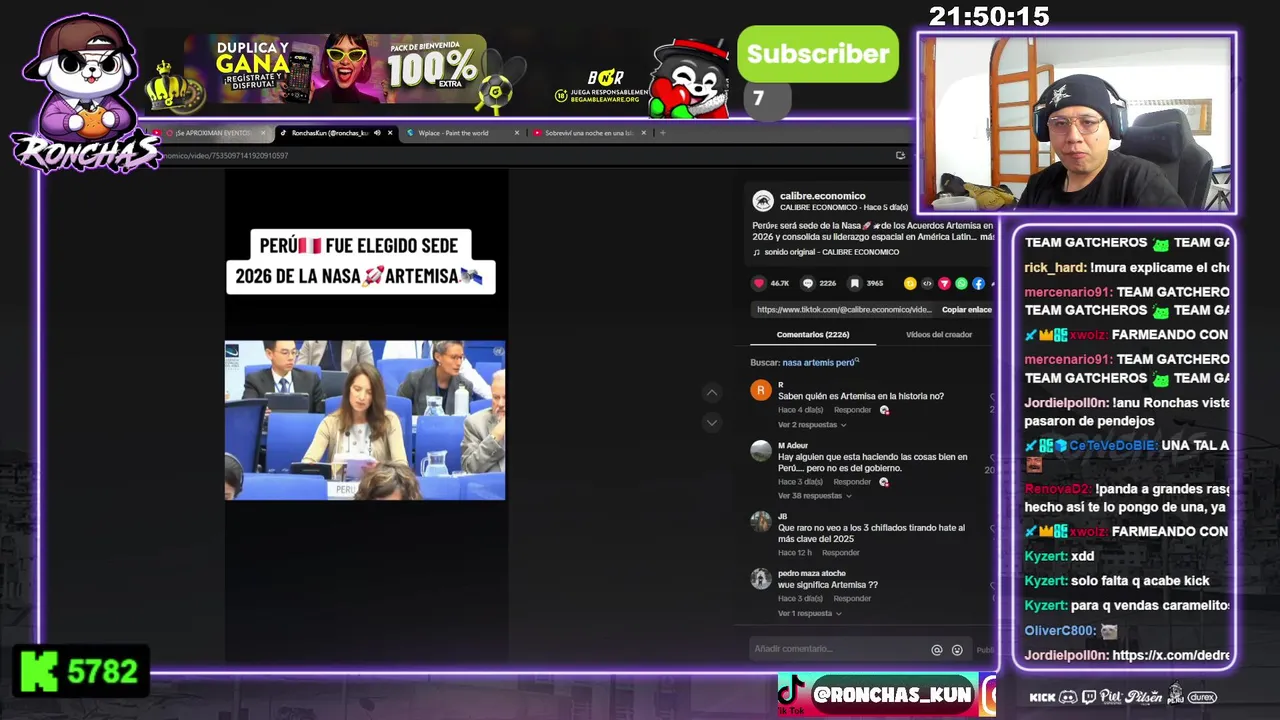Close the RonchasKun browser tab
This screenshot has height=720, width=1280.
coord(390,133)
